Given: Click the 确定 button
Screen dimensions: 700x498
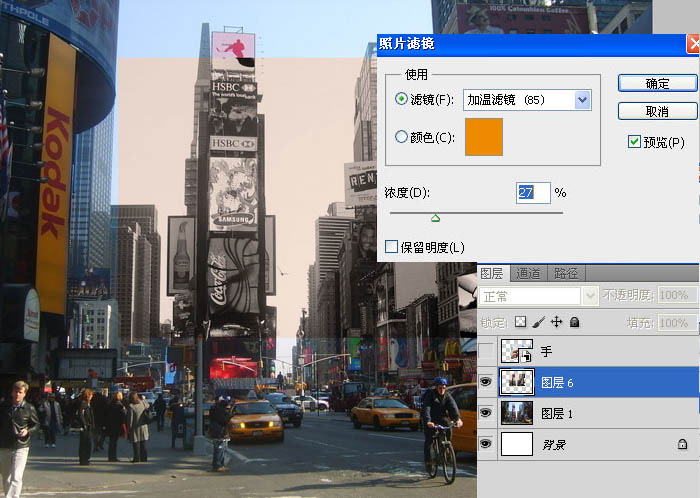Looking at the screenshot, I should tap(657, 83).
